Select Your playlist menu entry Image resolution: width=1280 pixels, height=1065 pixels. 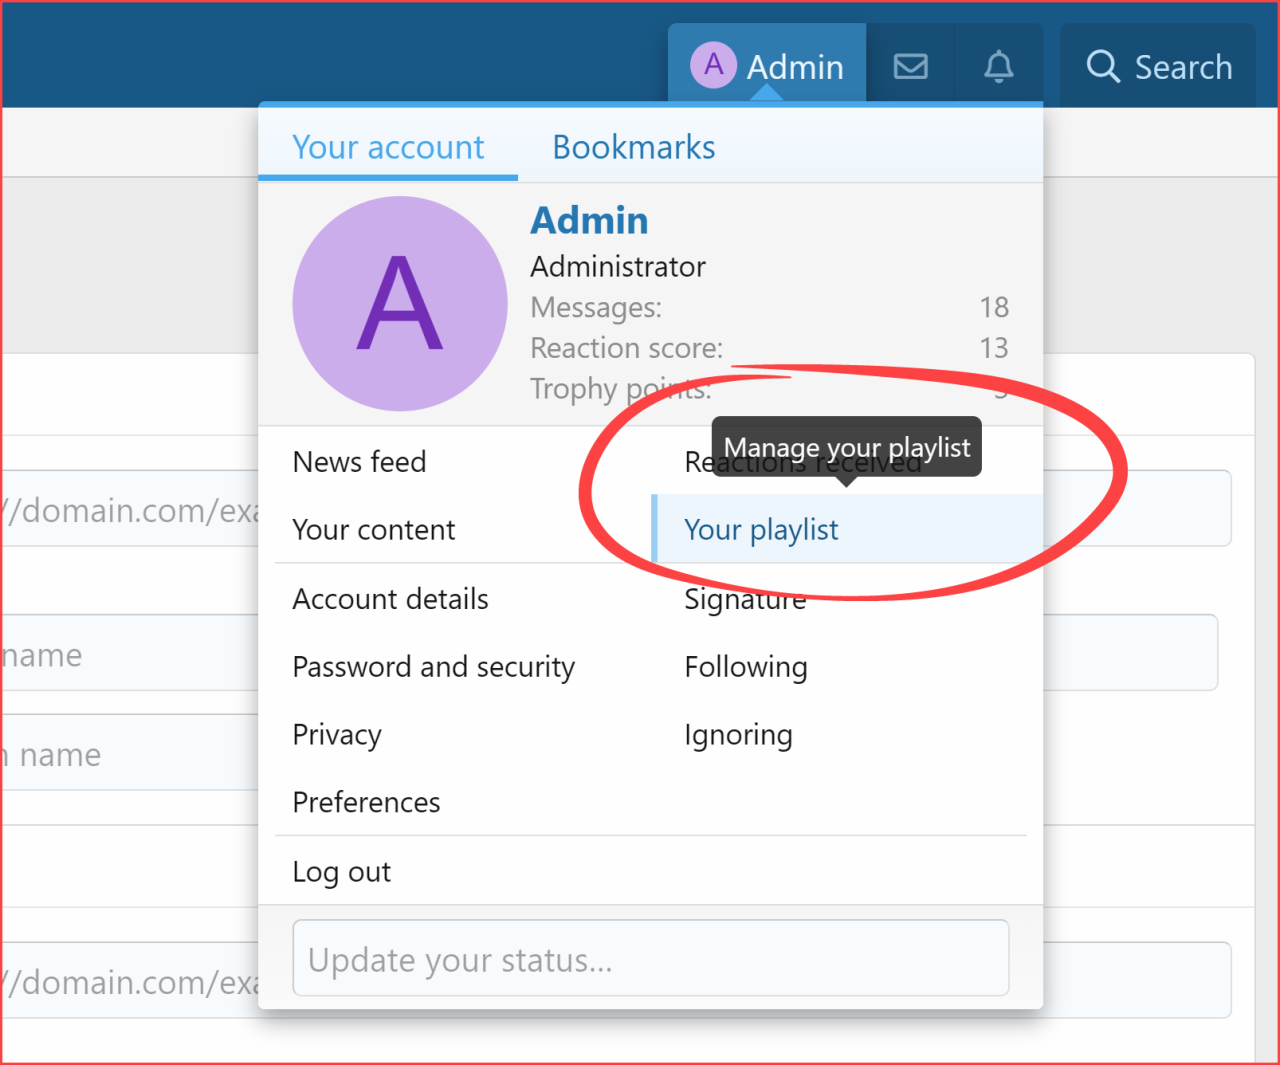[760, 529]
